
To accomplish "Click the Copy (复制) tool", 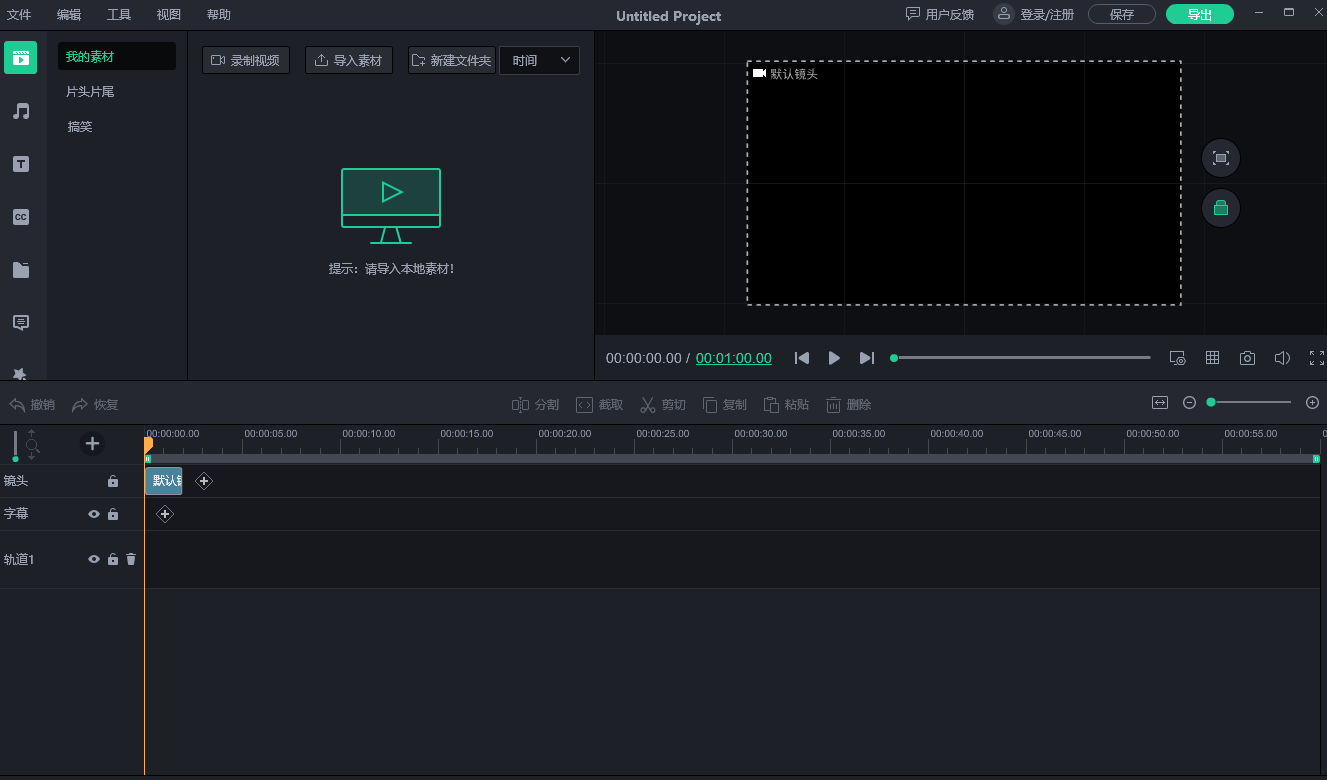I will [725, 405].
